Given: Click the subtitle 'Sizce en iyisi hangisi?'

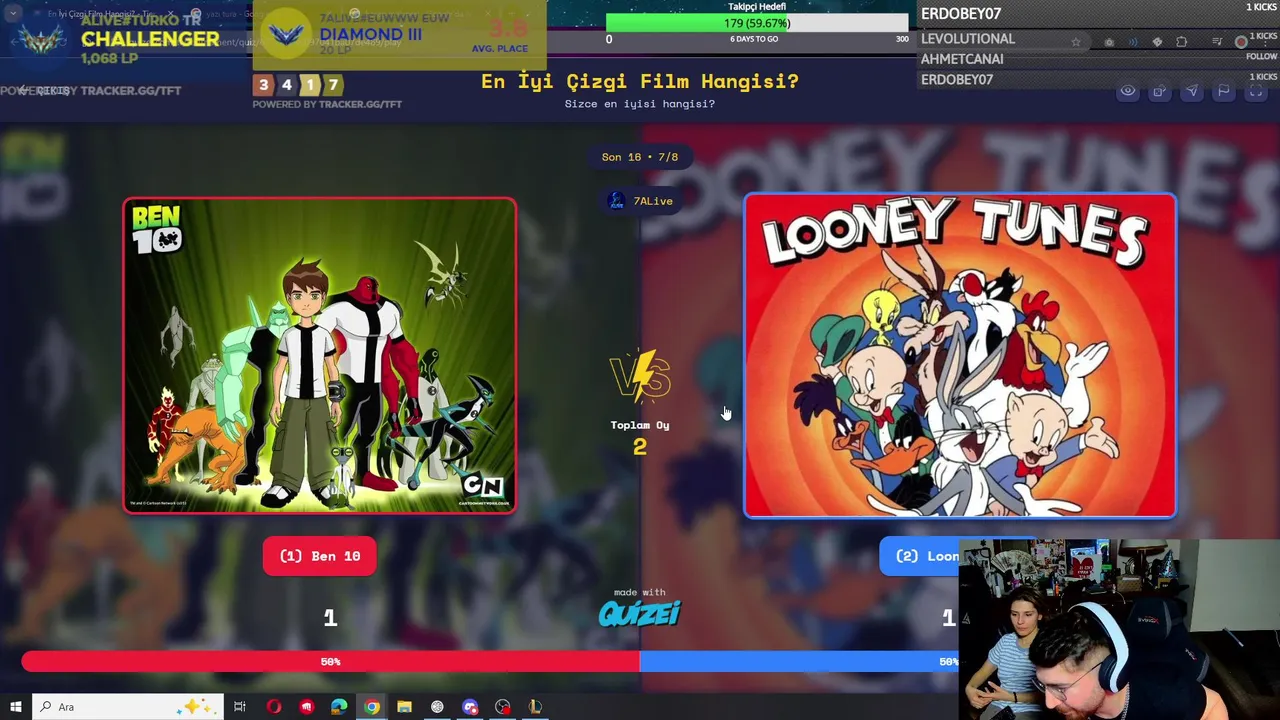Looking at the screenshot, I should (640, 104).
